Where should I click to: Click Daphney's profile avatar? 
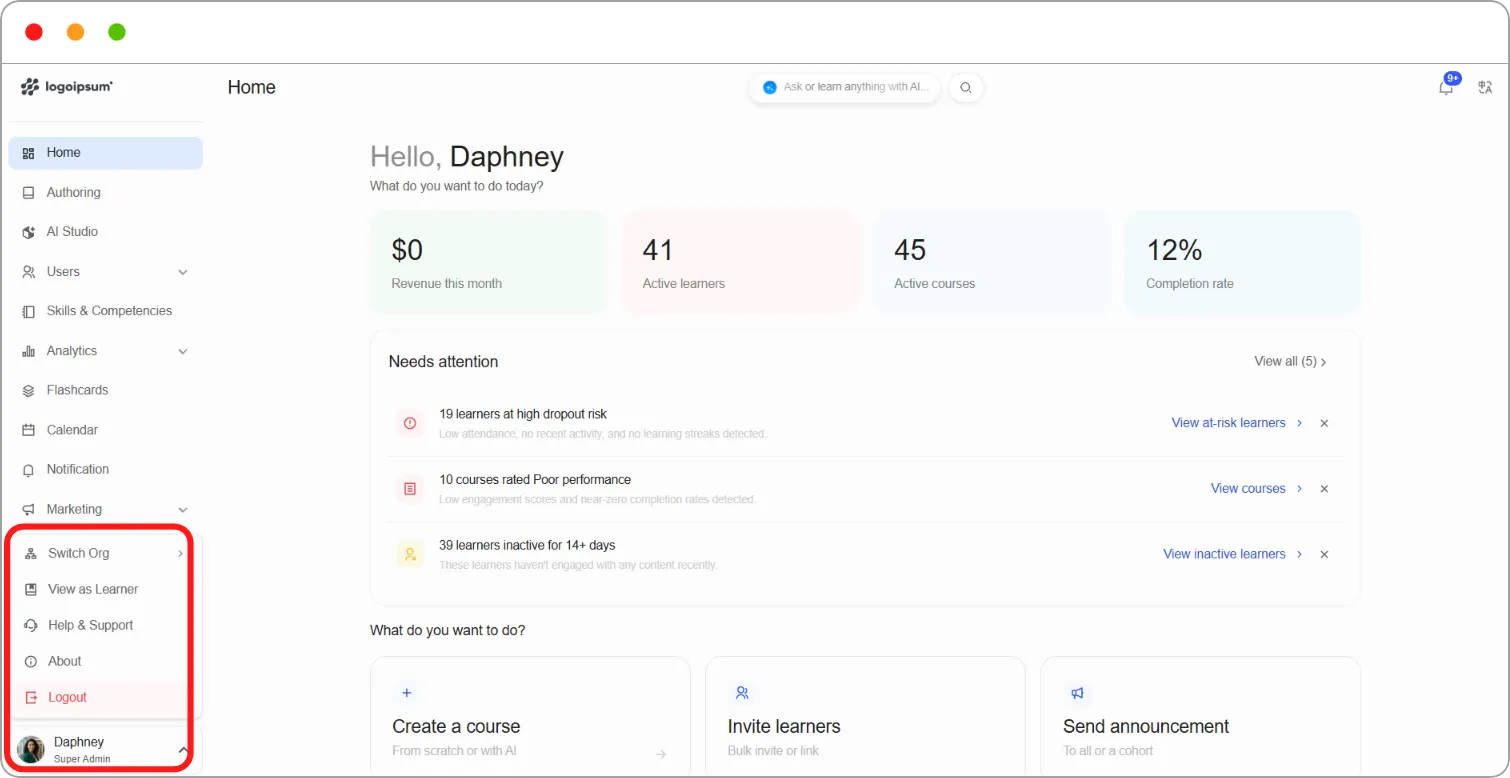tap(31, 750)
